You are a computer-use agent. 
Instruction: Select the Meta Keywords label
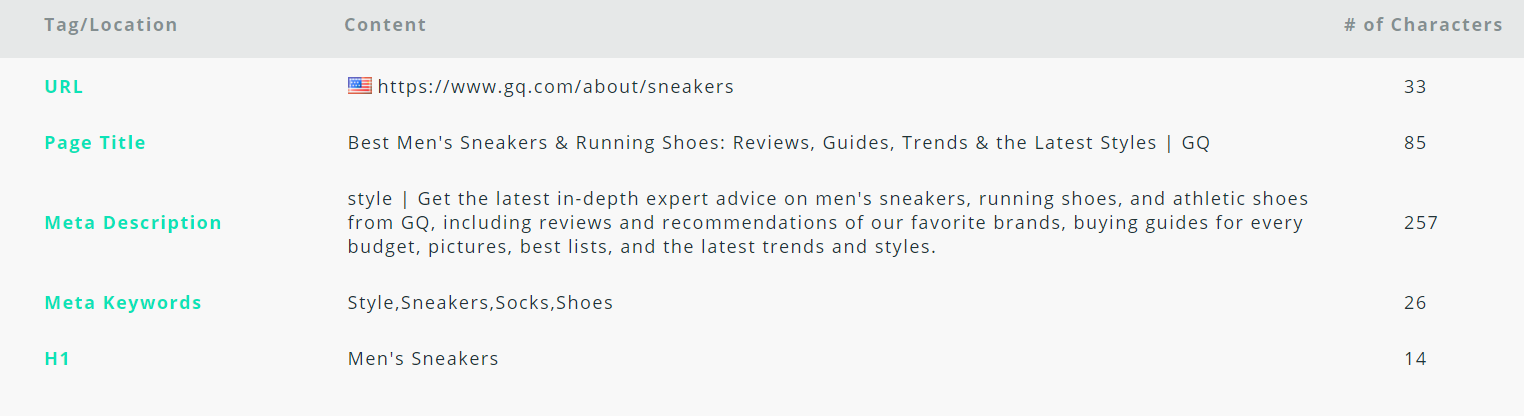pos(123,303)
